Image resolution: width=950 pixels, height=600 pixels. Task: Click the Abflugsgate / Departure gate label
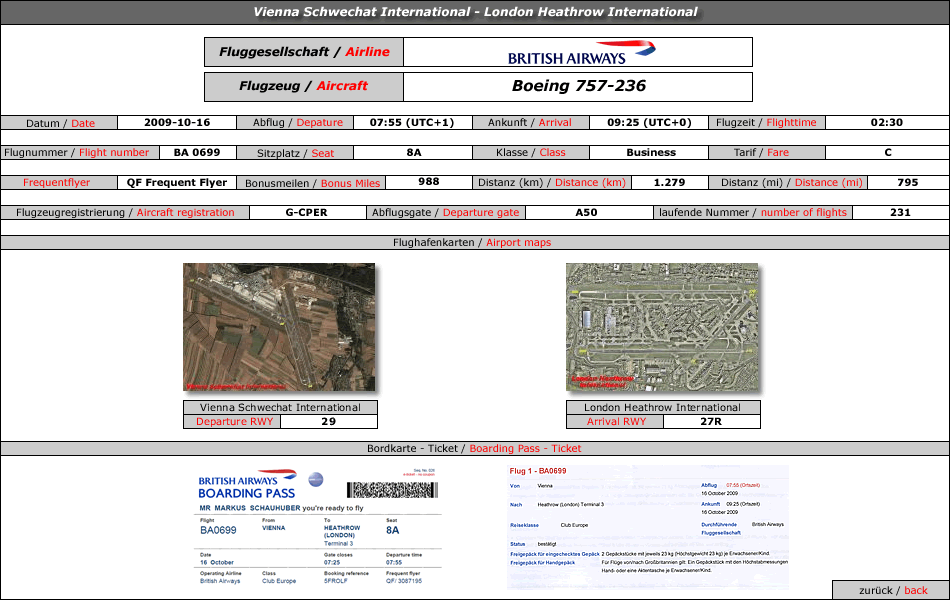446,213
